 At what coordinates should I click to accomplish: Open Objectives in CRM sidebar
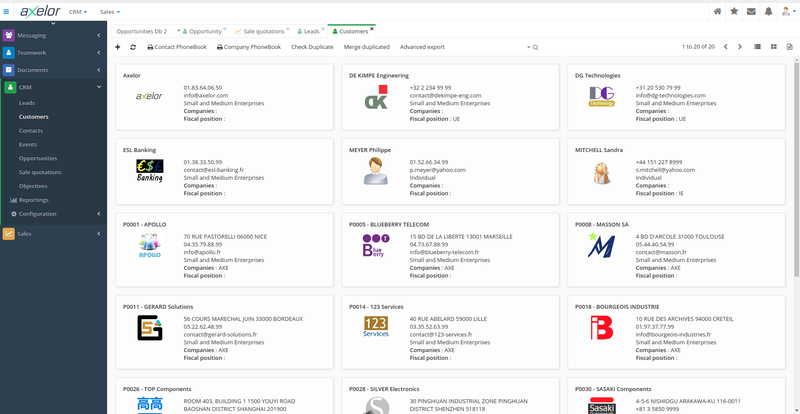pyautogui.click(x=33, y=186)
